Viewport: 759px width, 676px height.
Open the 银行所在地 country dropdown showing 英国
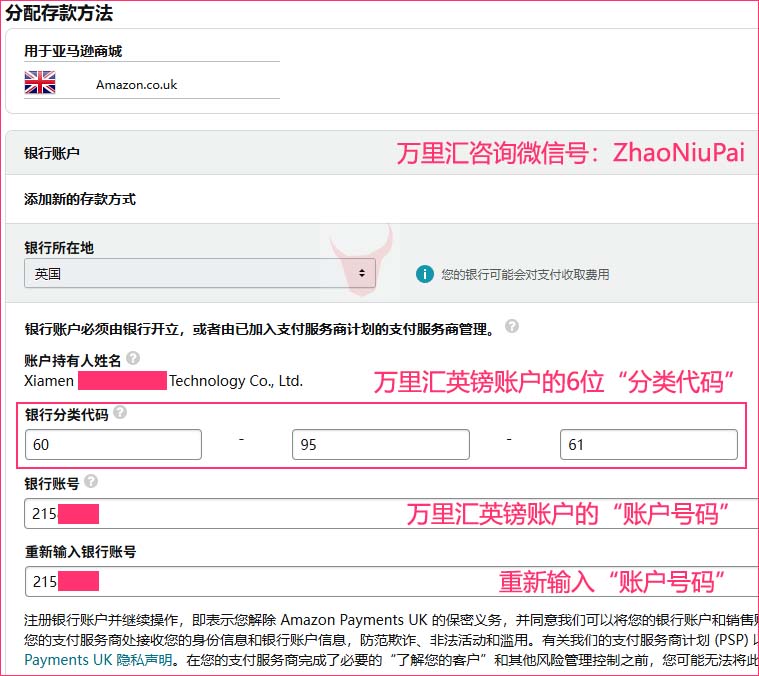tap(200, 273)
